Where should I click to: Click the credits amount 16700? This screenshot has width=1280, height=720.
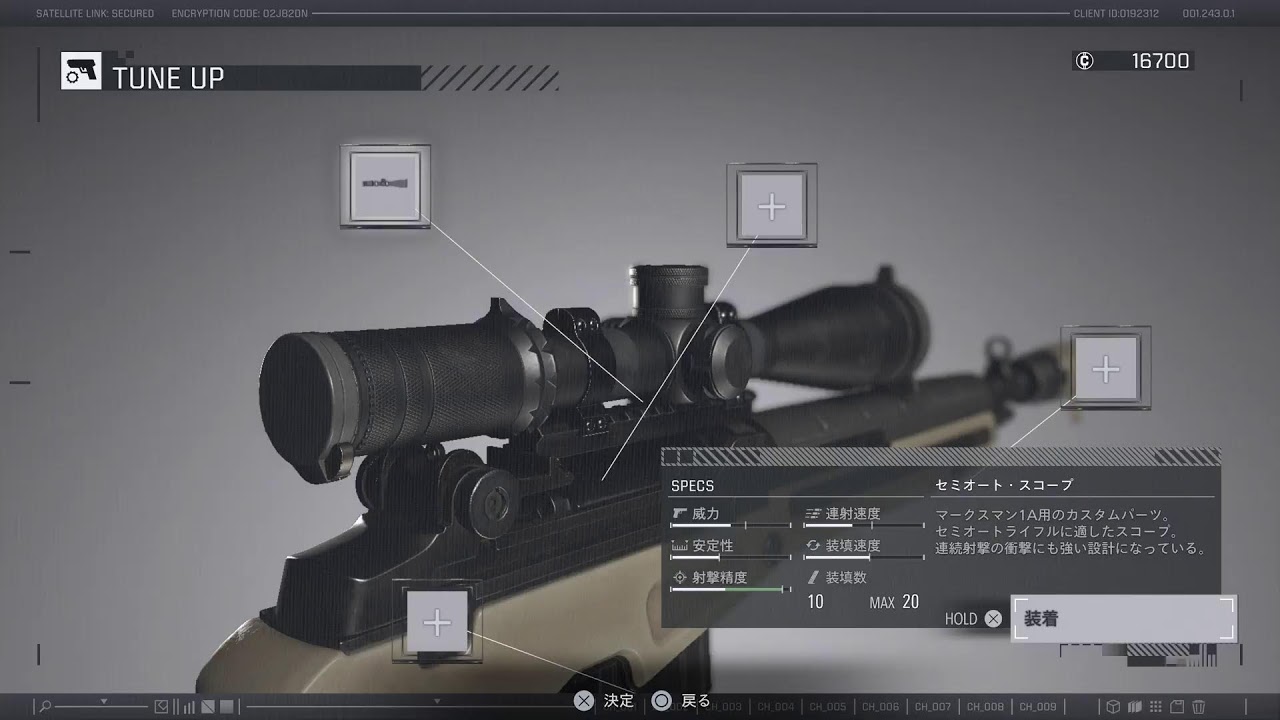coord(1160,61)
